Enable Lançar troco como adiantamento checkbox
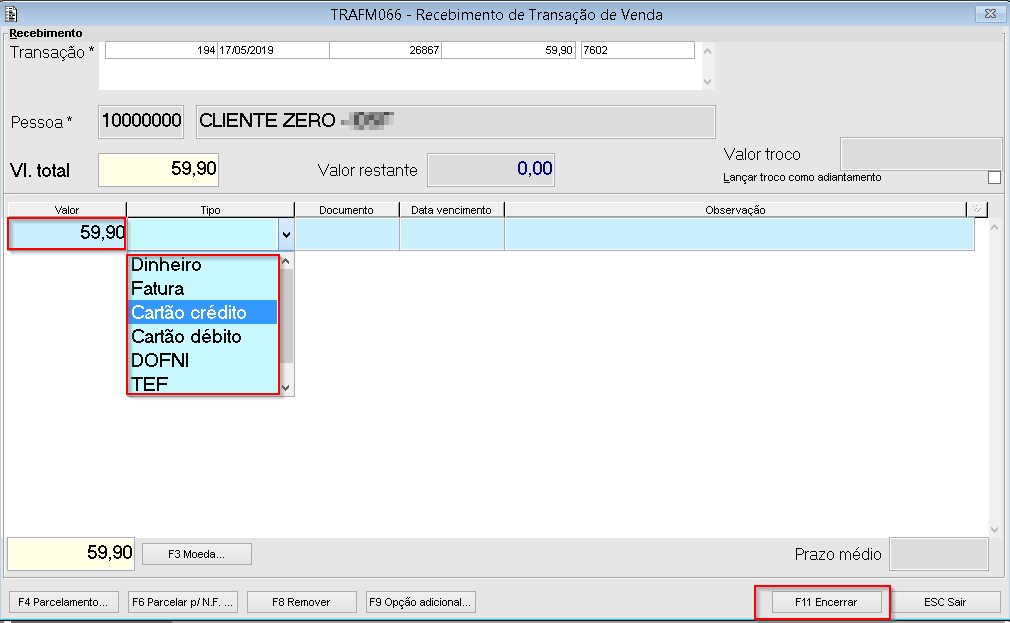The width and height of the screenshot is (1010, 623). click(x=994, y=177)
